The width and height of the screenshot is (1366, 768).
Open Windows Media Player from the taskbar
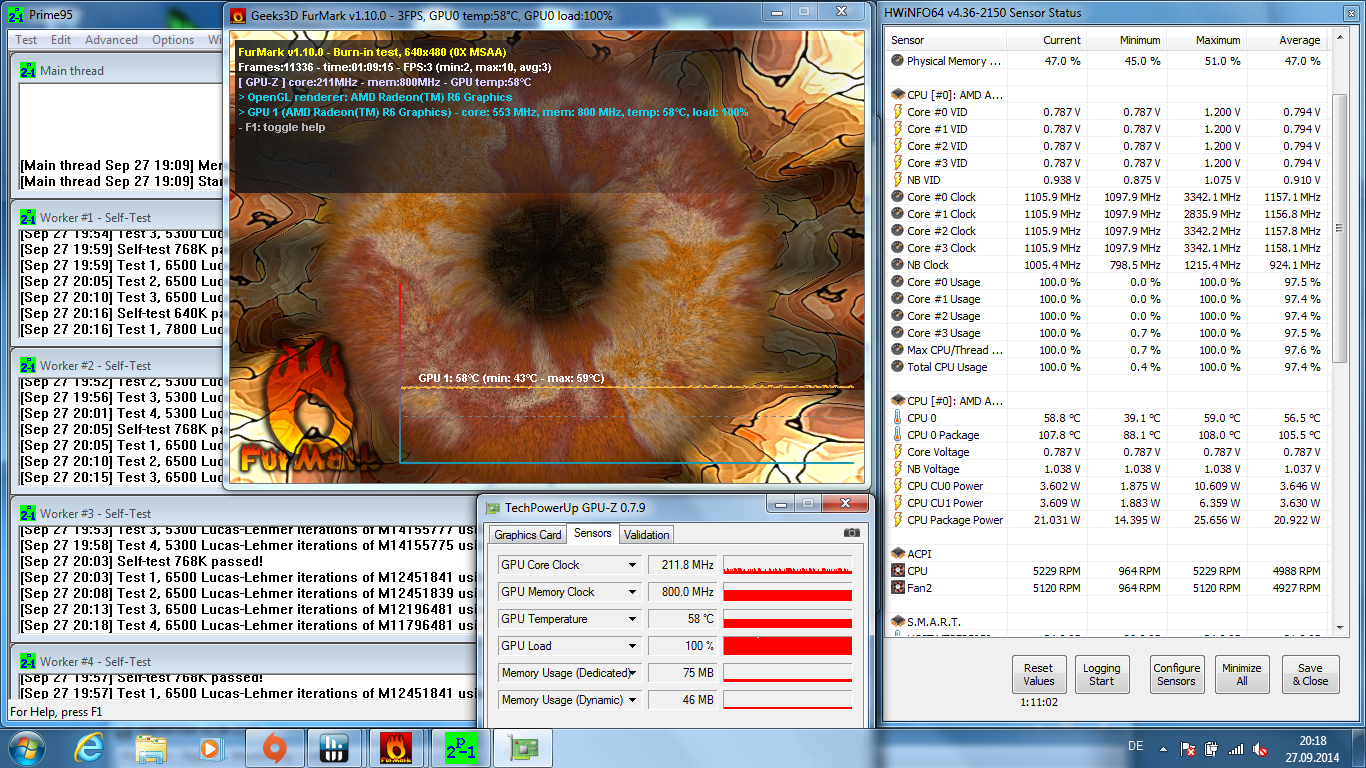(x=211, y=747)
